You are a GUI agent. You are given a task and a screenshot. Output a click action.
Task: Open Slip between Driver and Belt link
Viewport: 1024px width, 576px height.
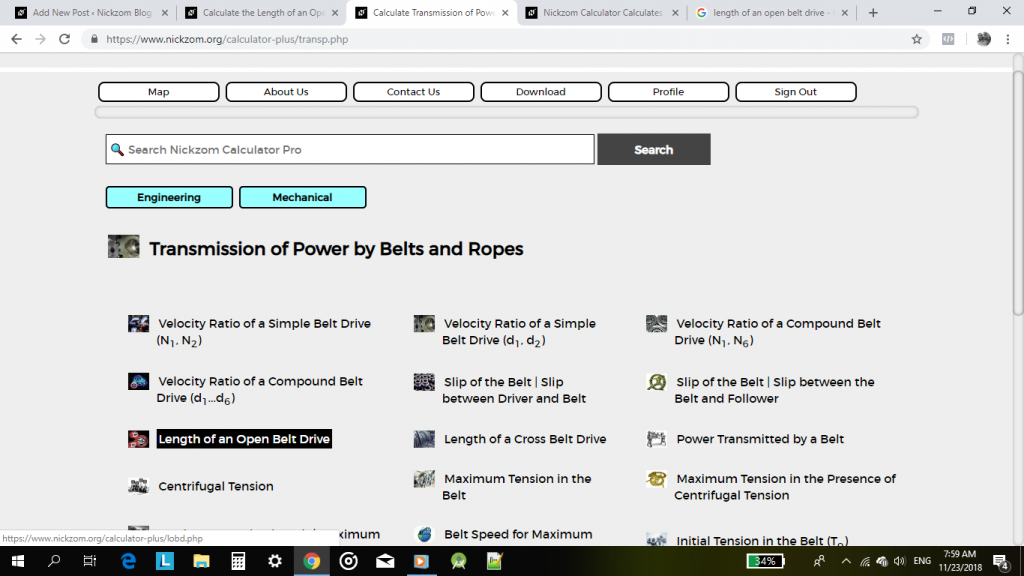point(514,390)
